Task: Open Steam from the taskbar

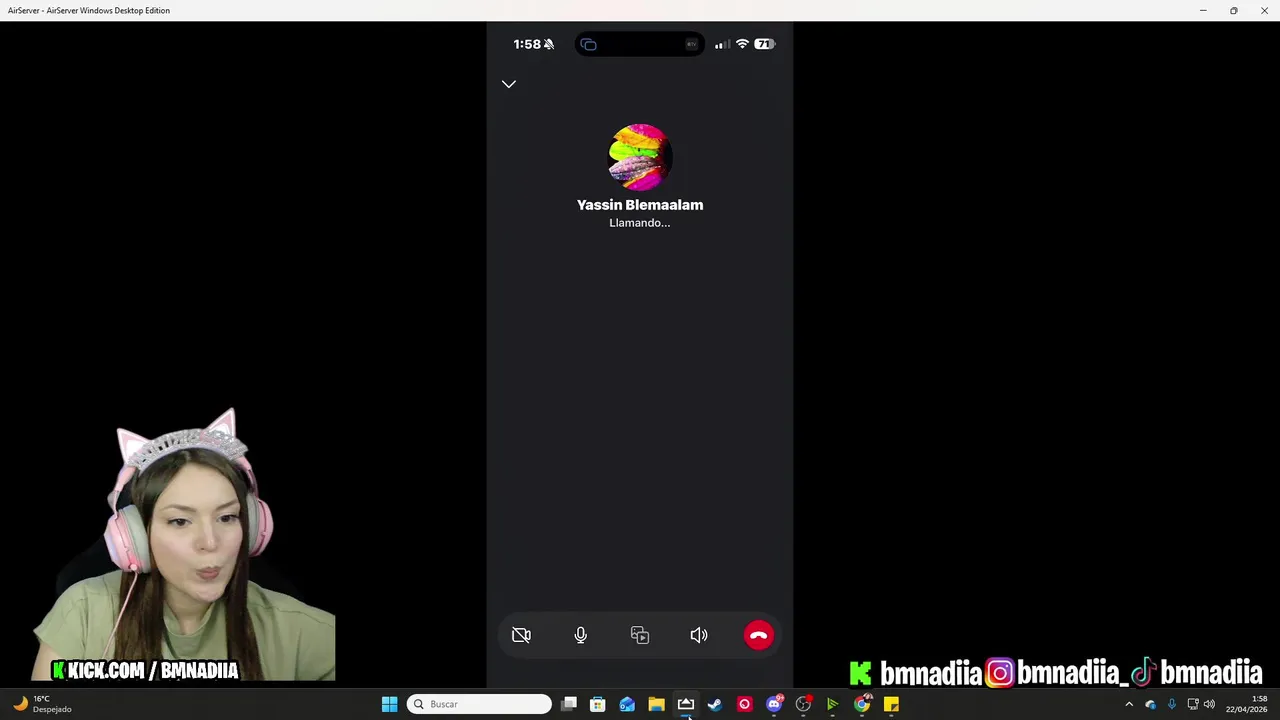Action: pos(715,704)
